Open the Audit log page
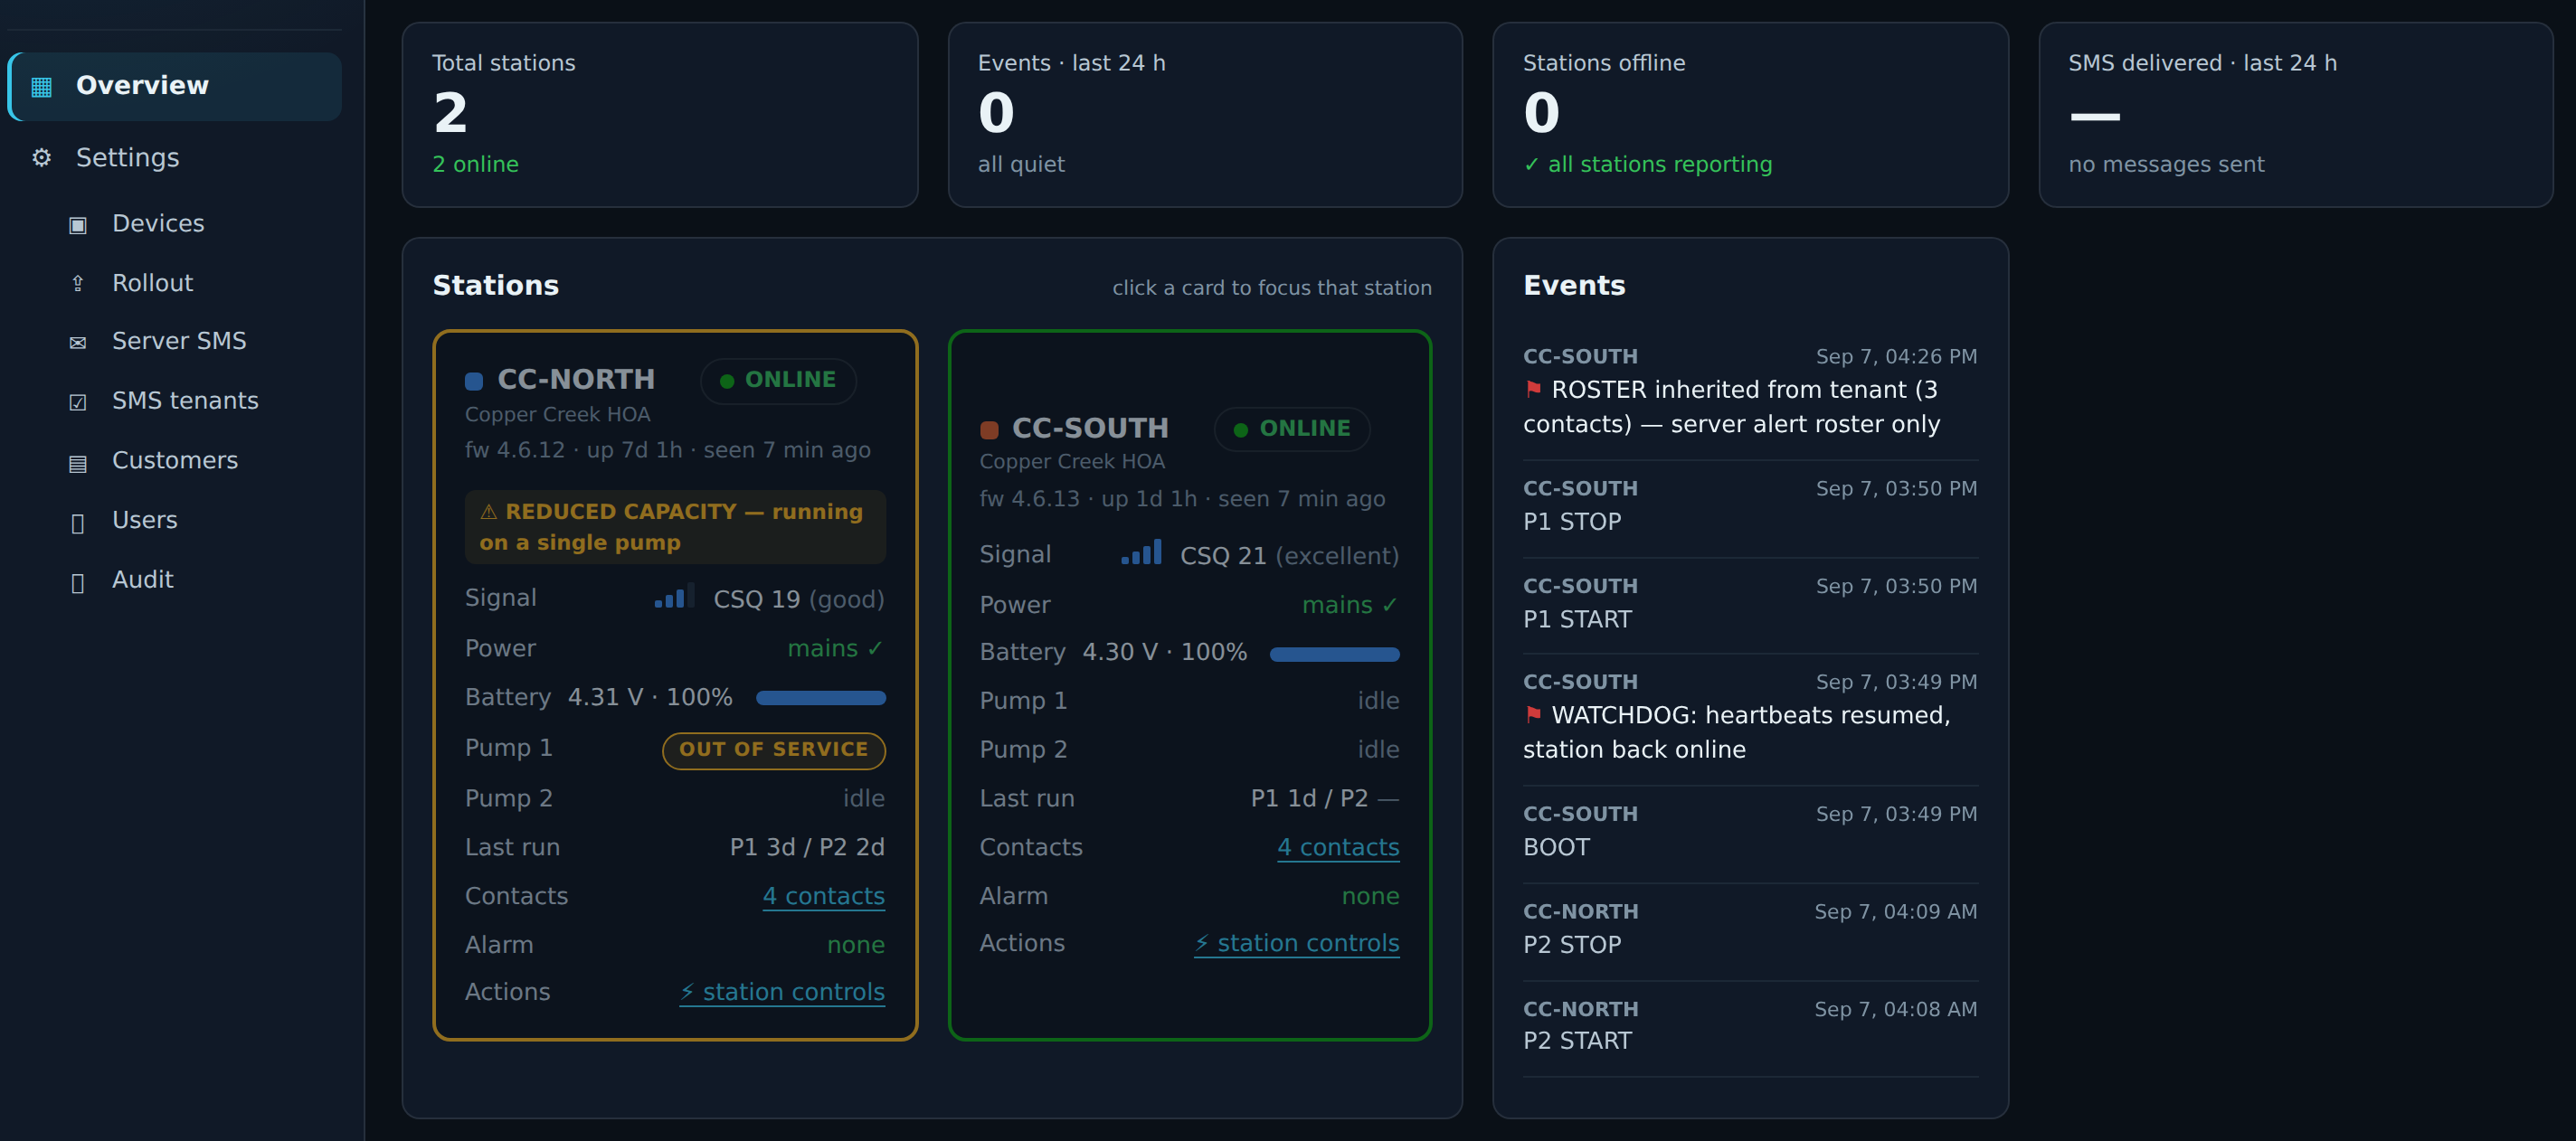 tap(143, 580)
